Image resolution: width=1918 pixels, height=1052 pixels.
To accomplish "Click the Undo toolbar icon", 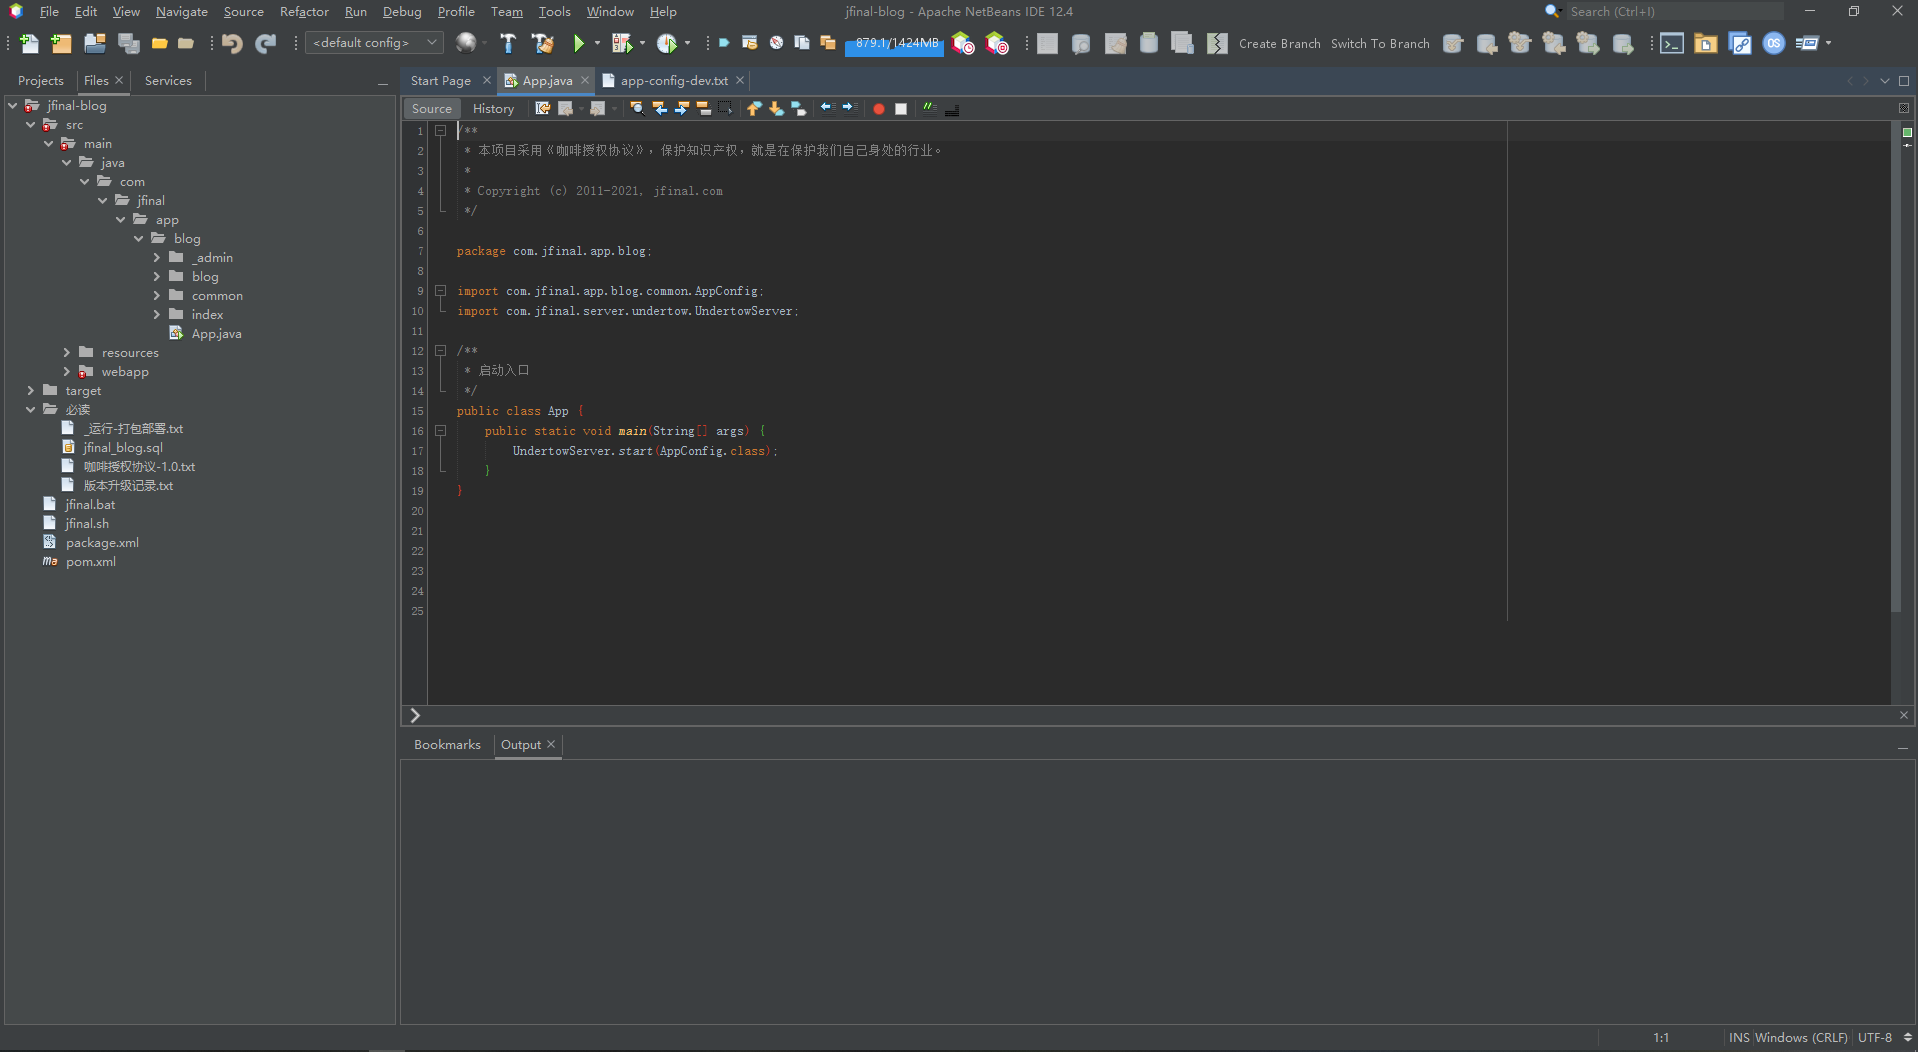I will point(232,43).
